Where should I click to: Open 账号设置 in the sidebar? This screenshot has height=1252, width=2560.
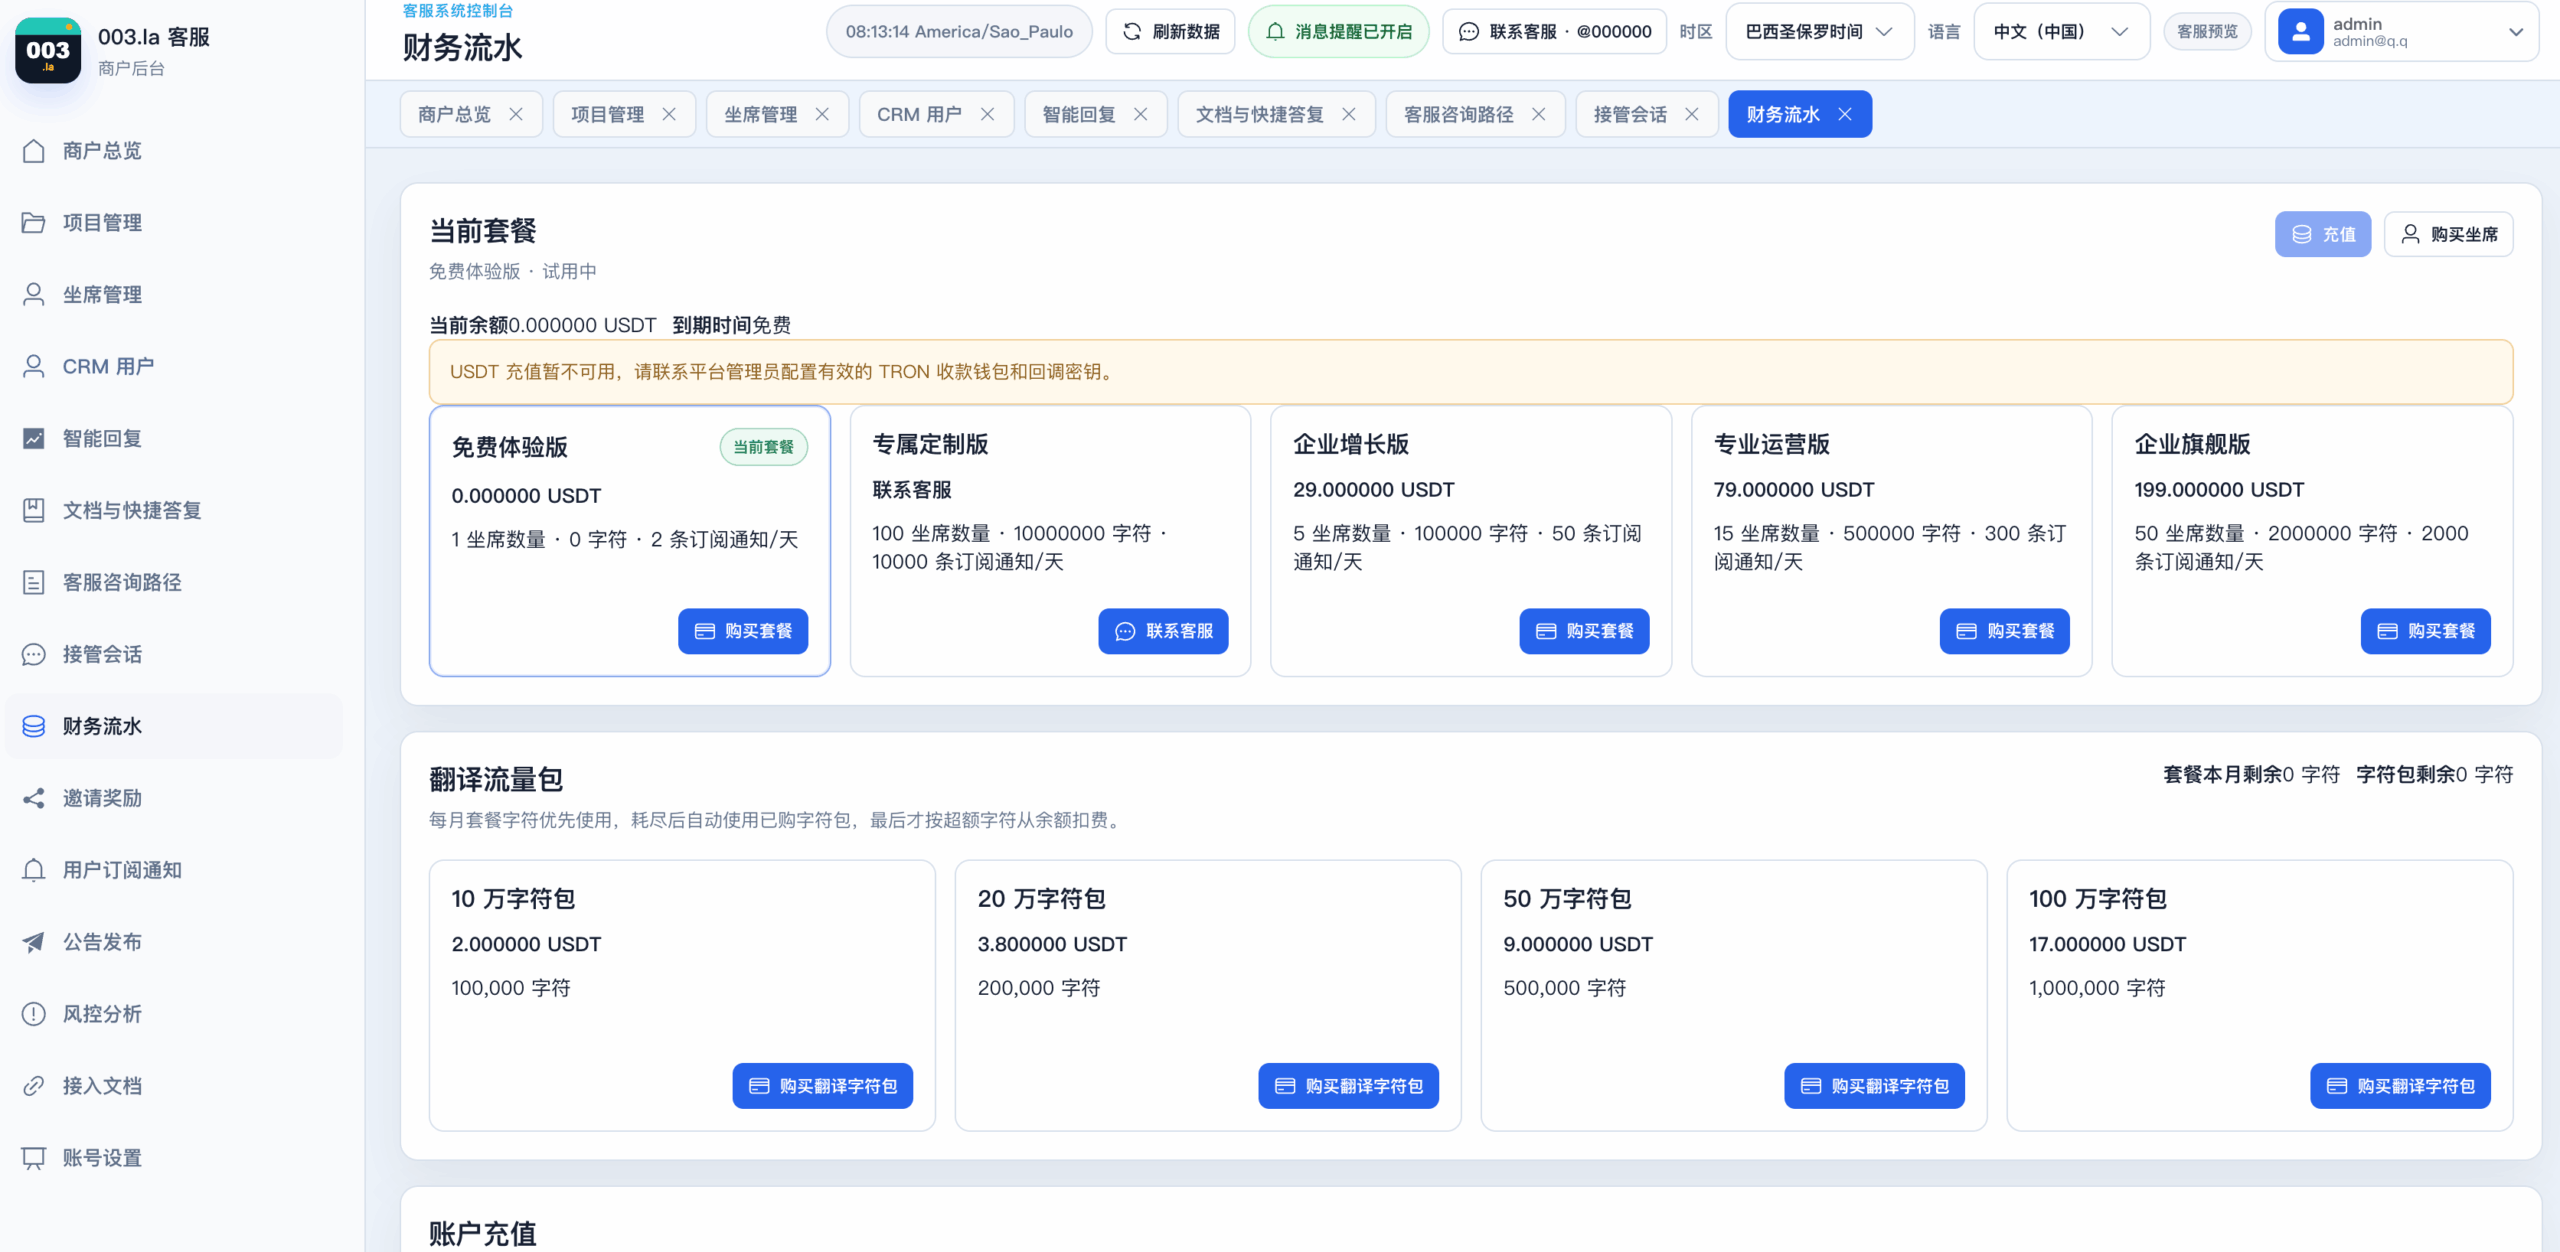click(x=174, y=1158)
